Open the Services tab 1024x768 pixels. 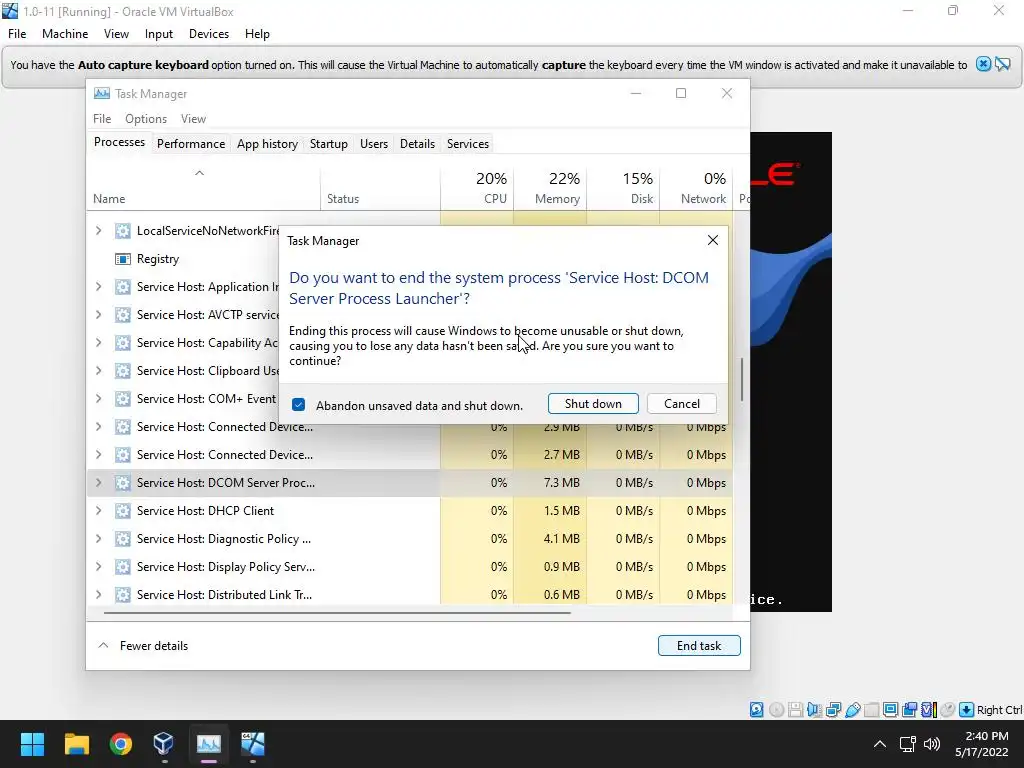tap(468, 144)
